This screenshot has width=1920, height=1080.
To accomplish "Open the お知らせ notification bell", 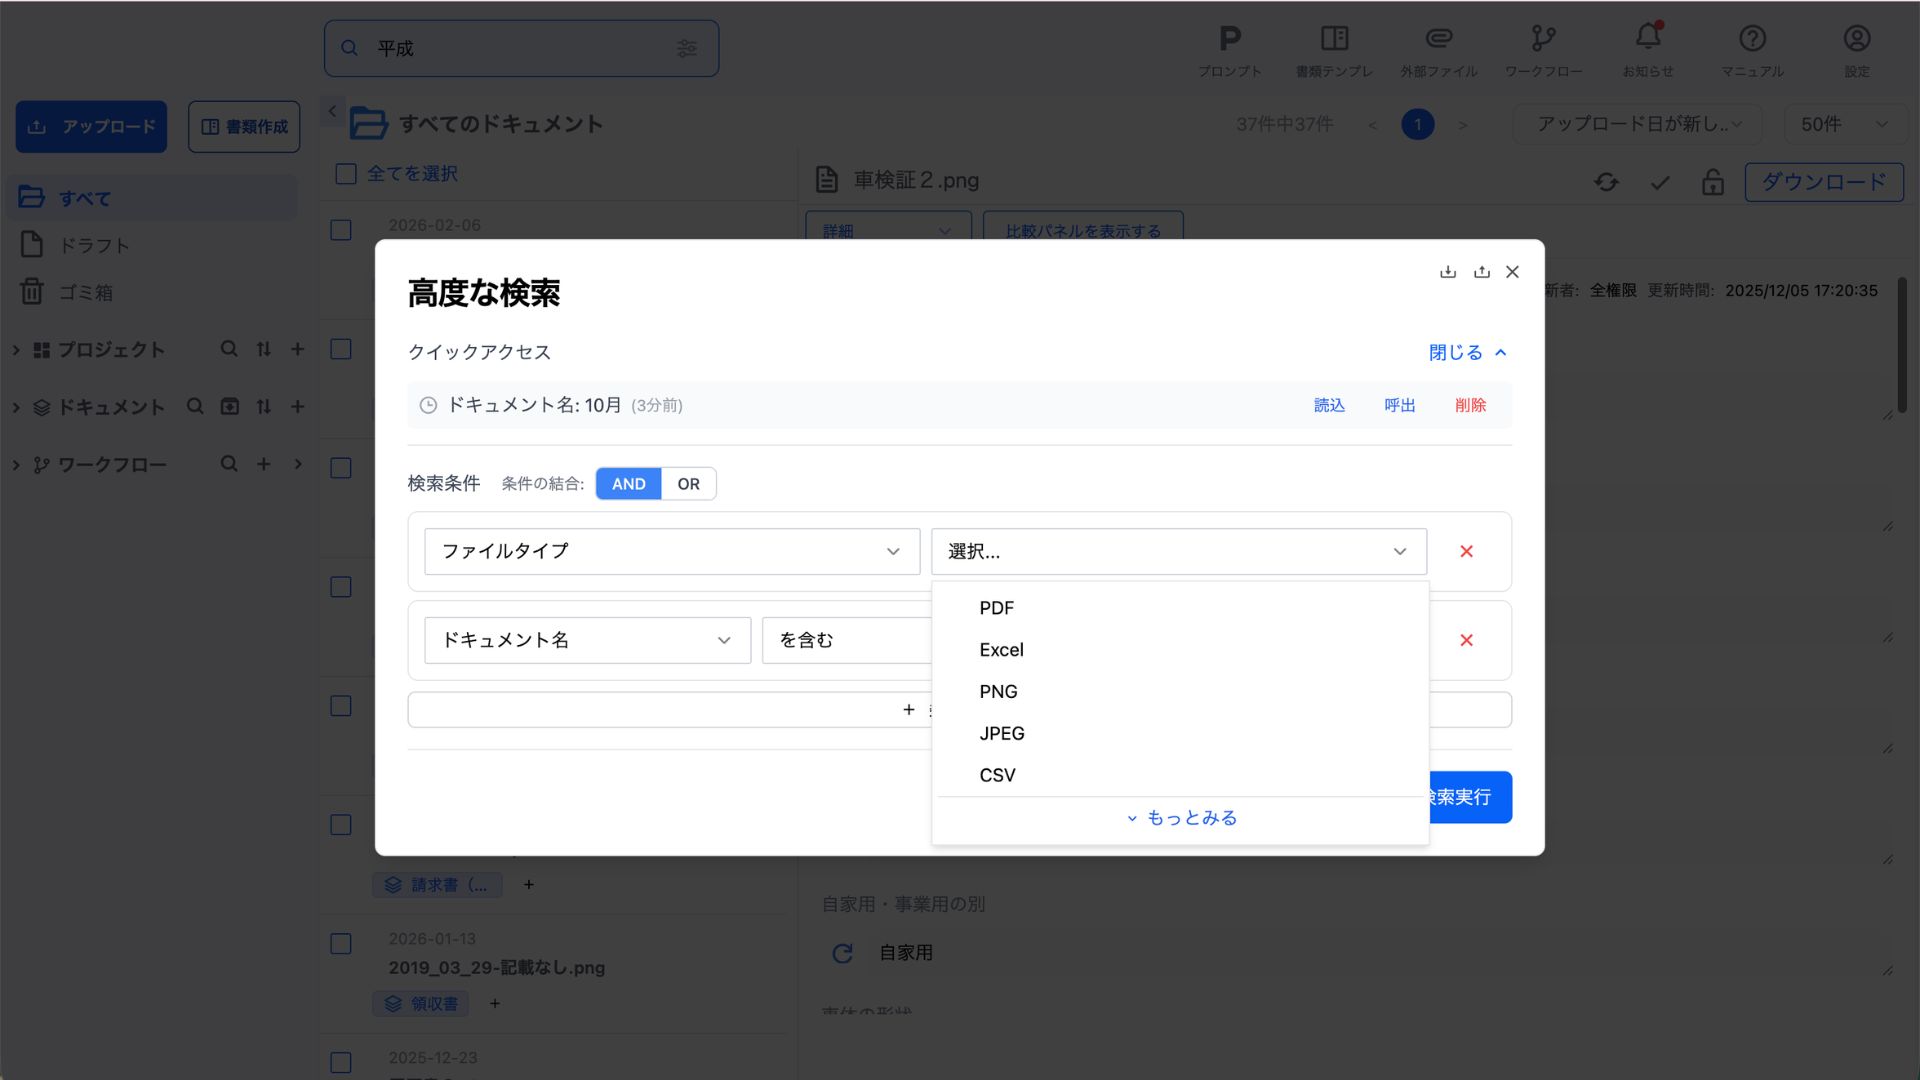I will (x=1647, y=37).
